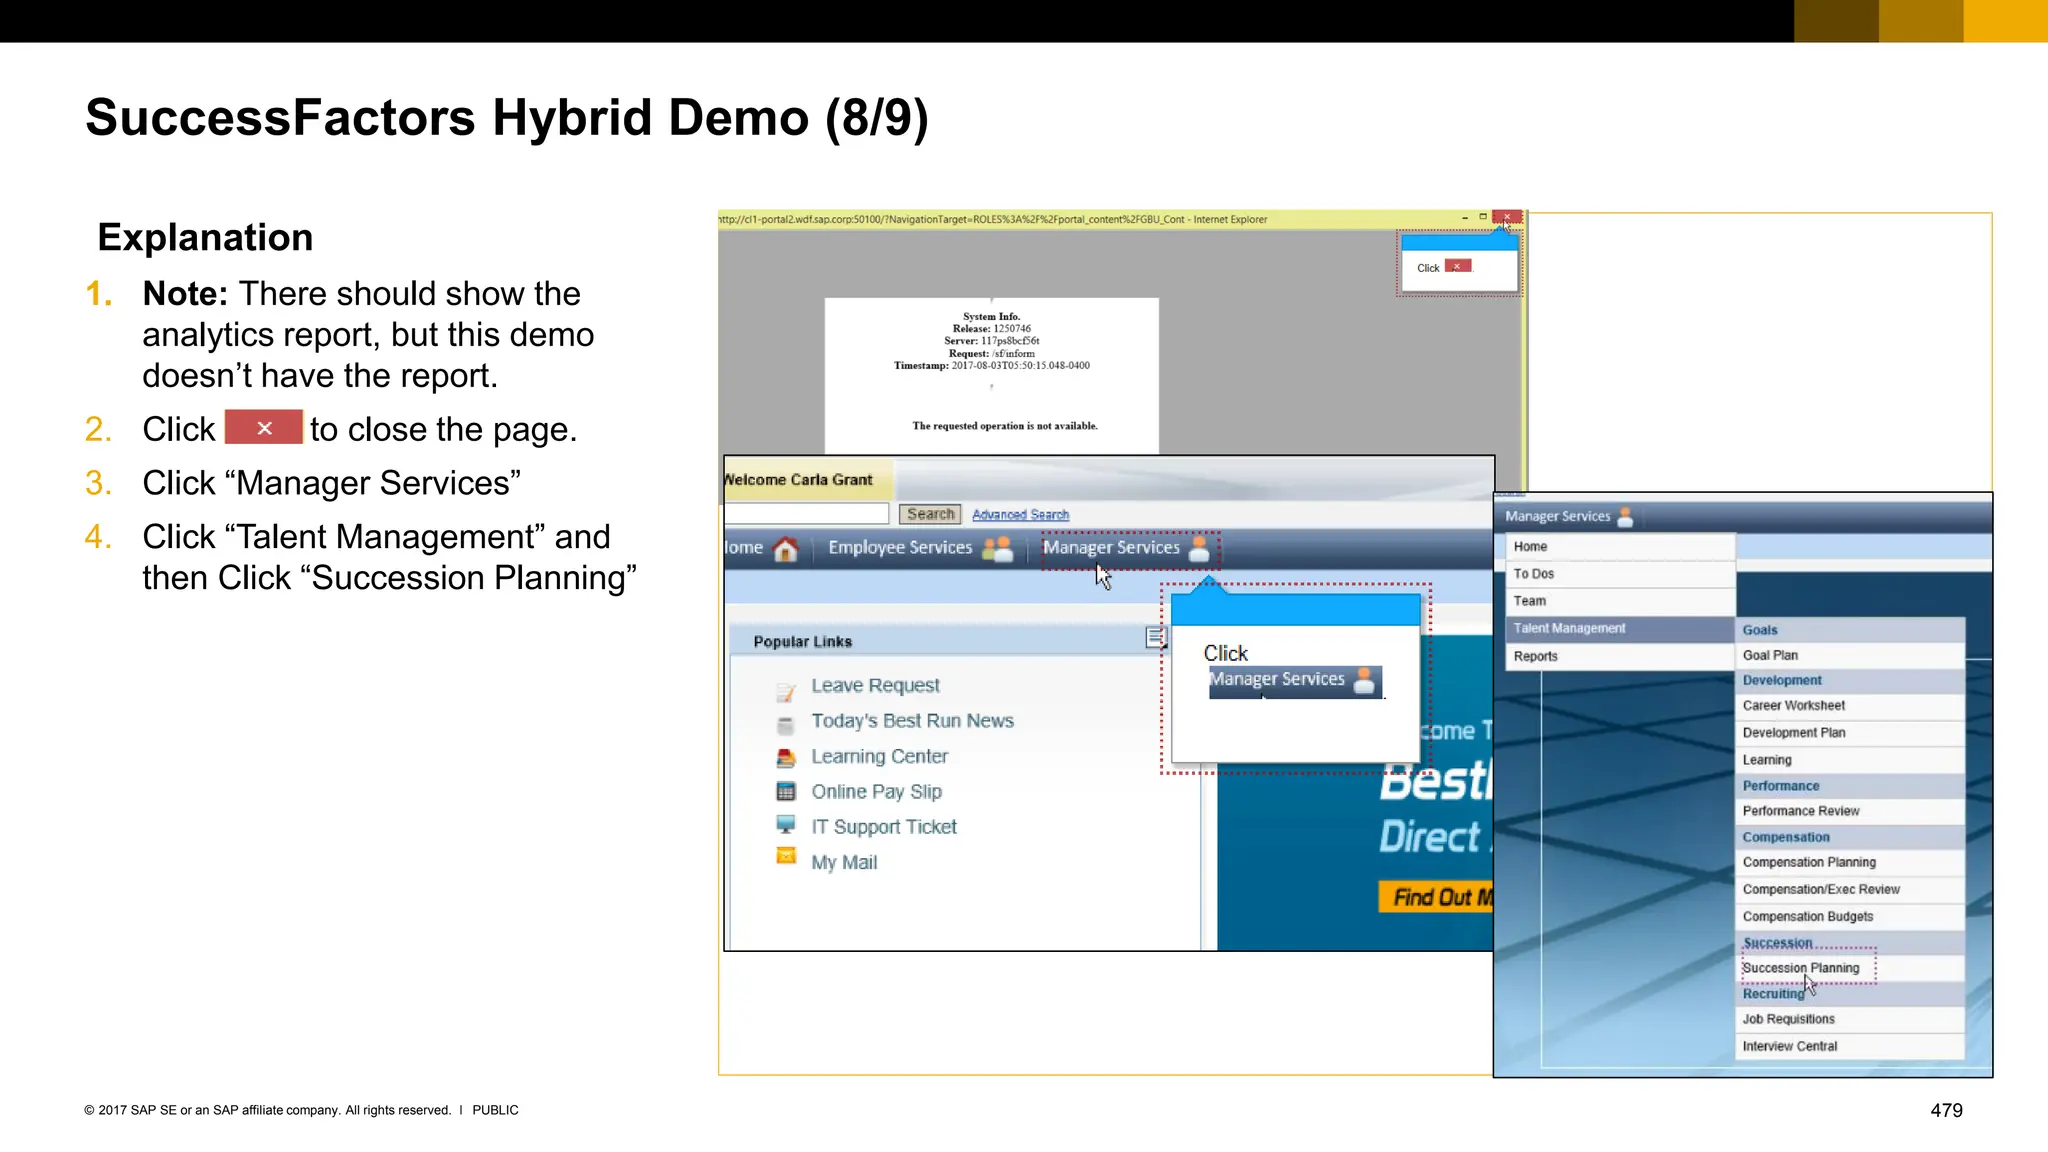Screen dimensions: 2048x1152
Task: Open the Advanced Search link
Action: [x=1020, y=515]
